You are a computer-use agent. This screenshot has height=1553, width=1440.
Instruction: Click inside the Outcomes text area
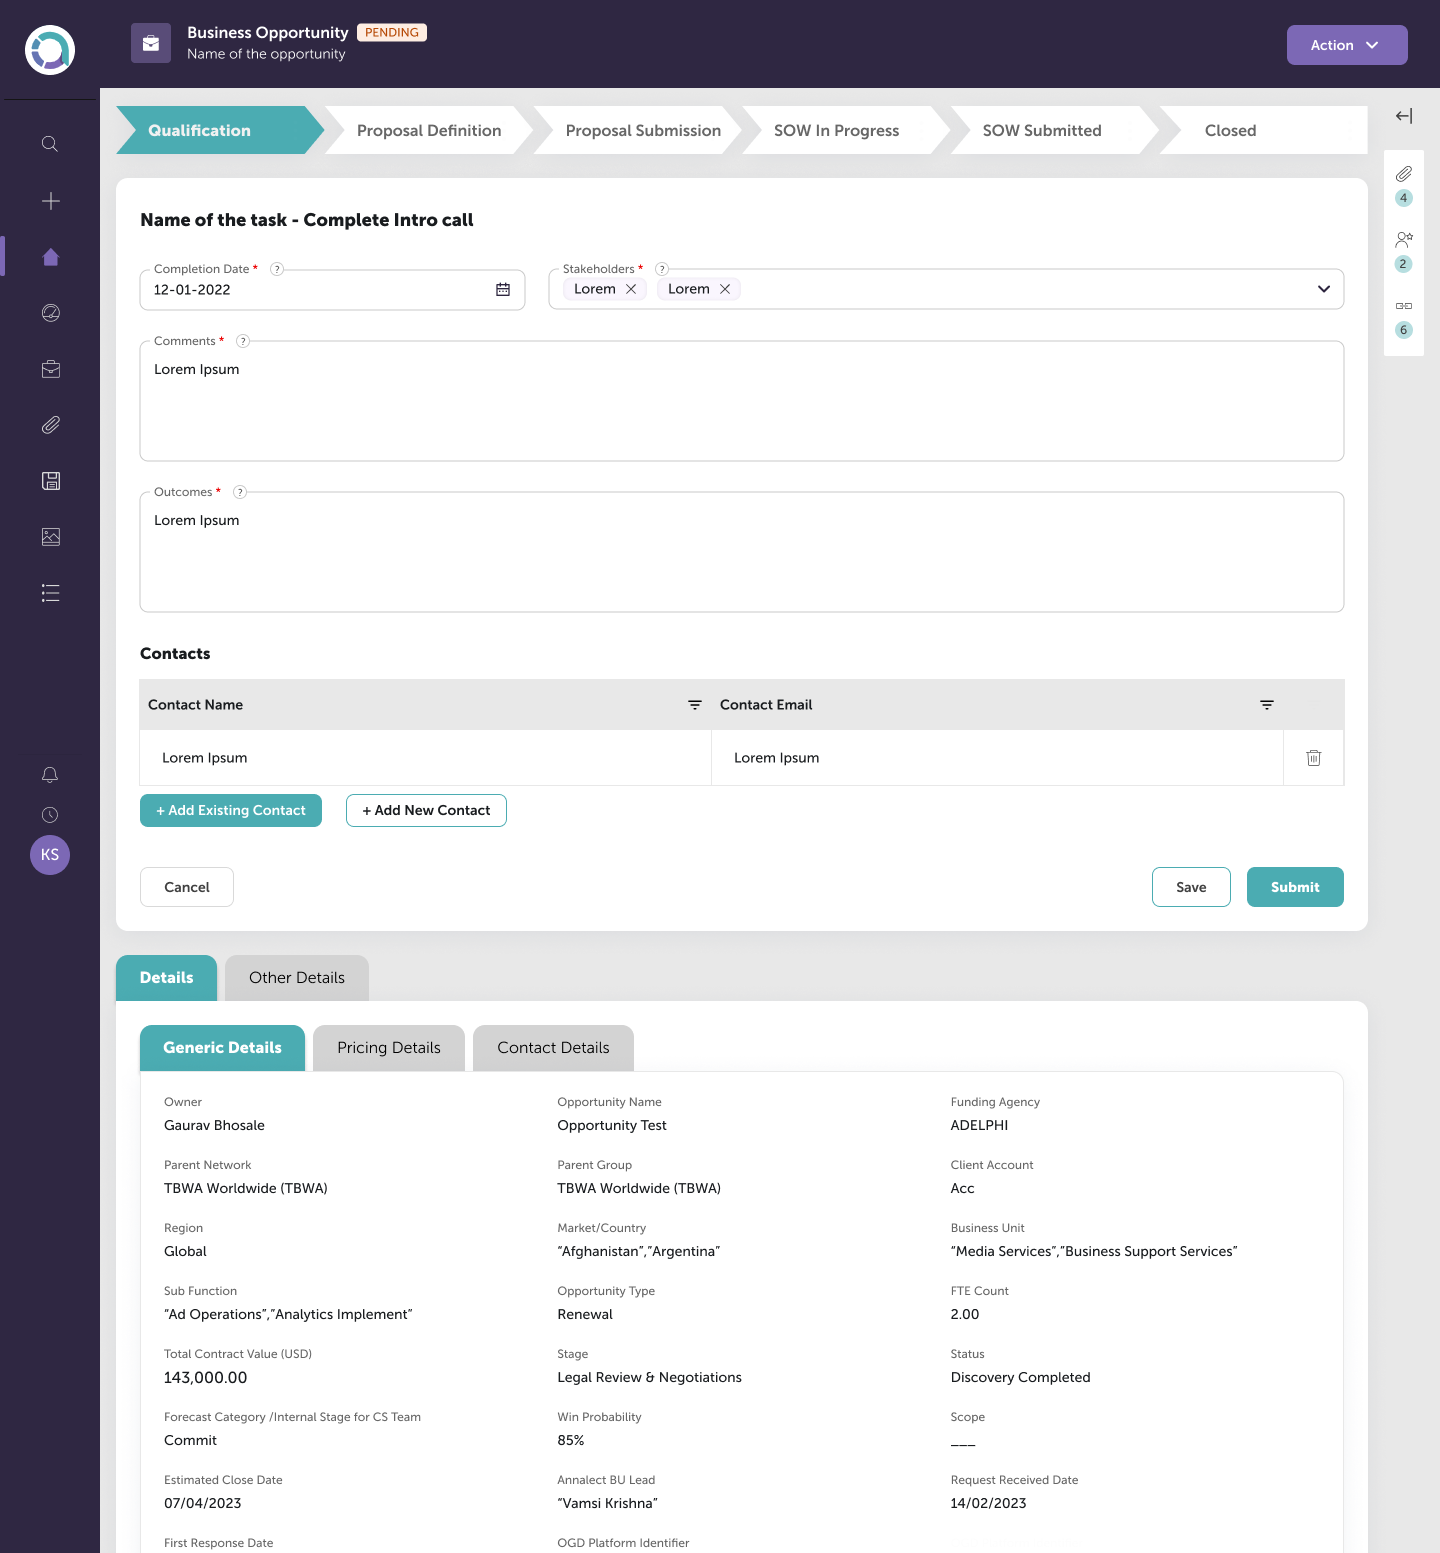741,560
